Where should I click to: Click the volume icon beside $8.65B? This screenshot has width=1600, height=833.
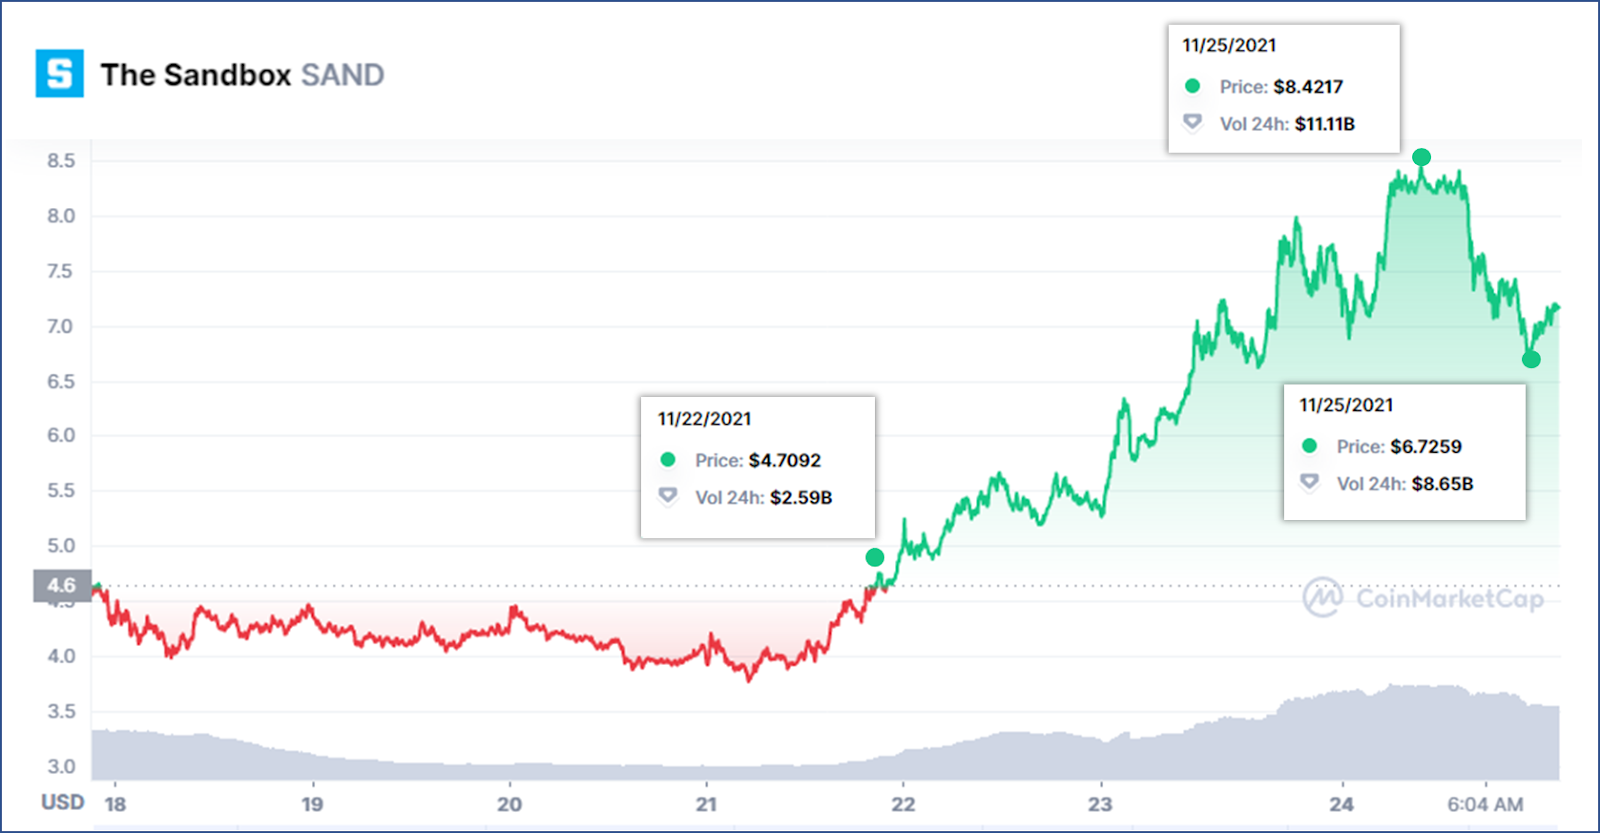pyautogui.click(x=1309, y=482)
